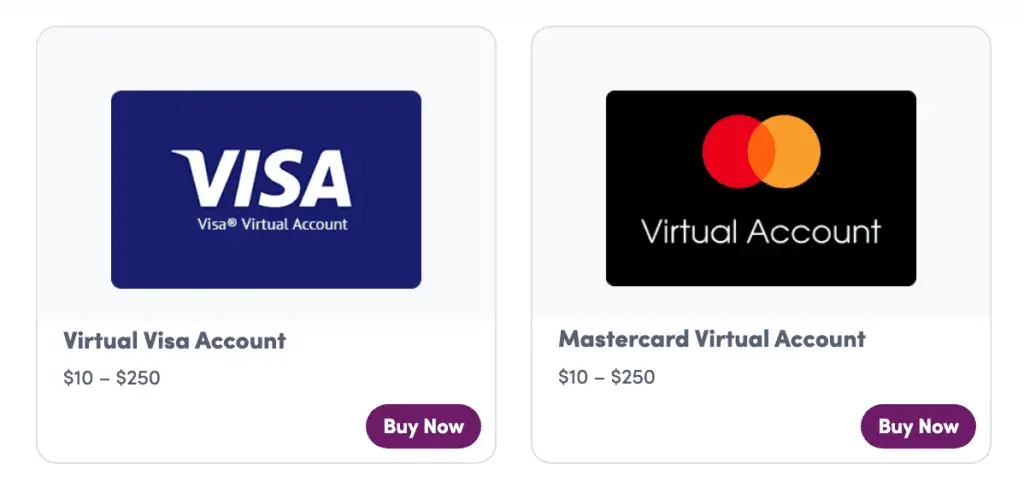Screen dimensions: 1024x487
Task: Select the blue Visa card image
Action: (x=266, y=189)
